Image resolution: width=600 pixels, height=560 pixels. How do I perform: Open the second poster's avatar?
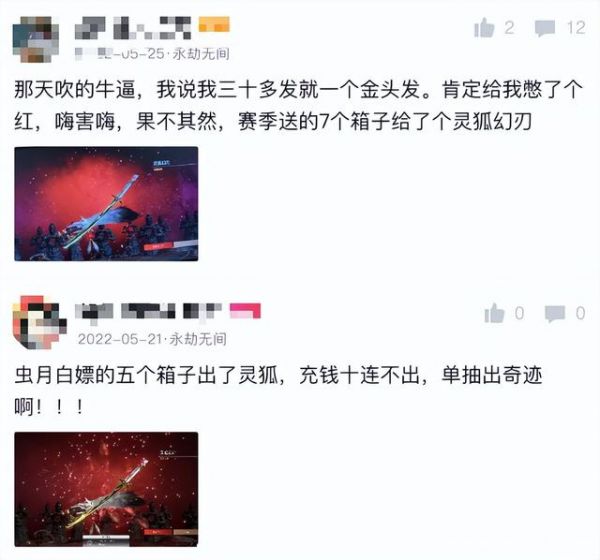39,322
